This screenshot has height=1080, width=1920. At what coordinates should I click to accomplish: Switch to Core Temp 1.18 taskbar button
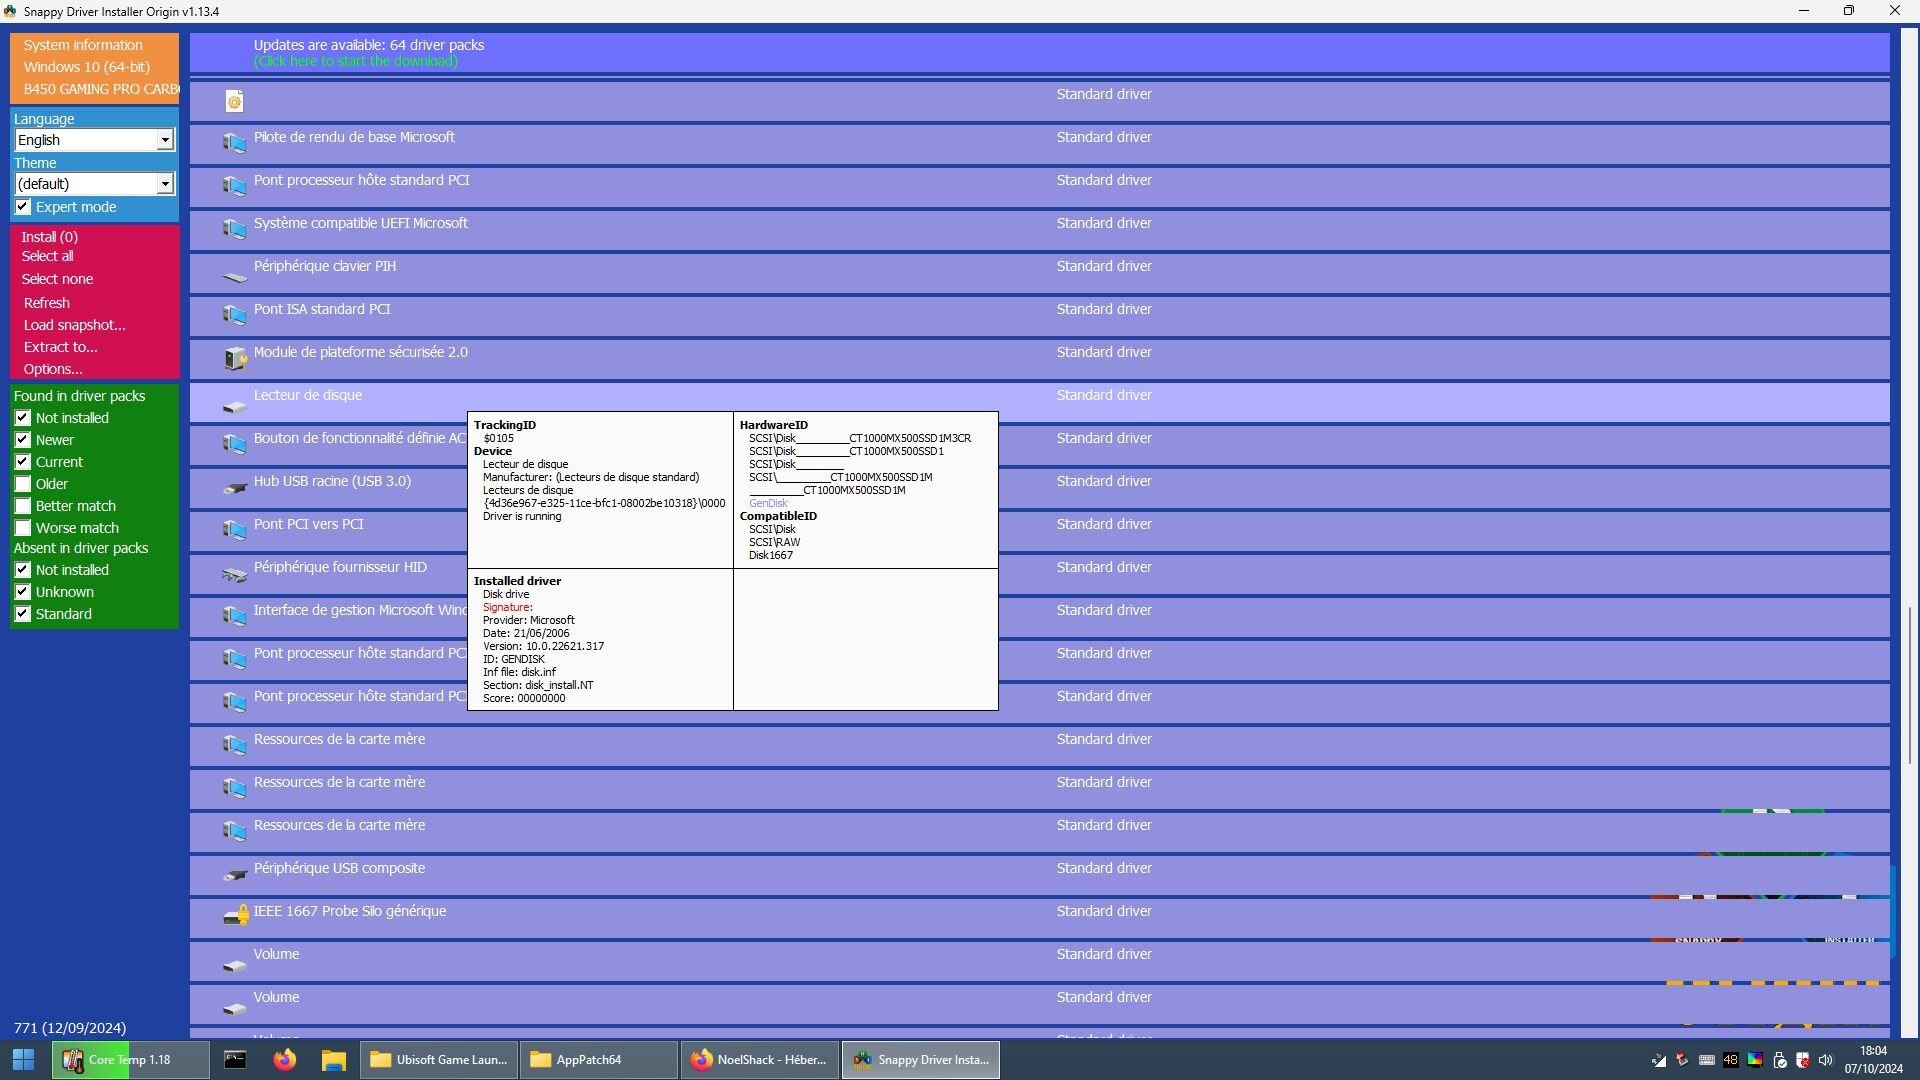pos(131,1059)
